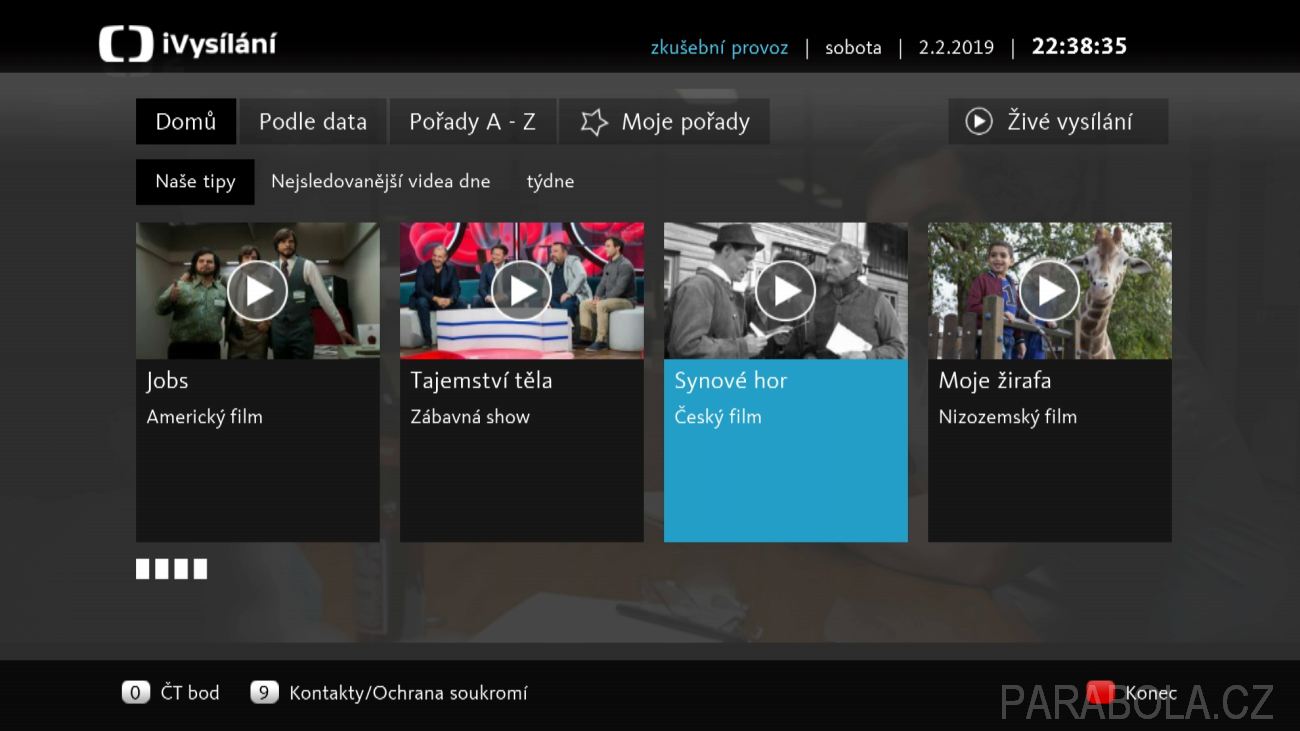Switch to the týdne filter
Viewport: 1300px width, 731px height.
click(x=551, y=182)
